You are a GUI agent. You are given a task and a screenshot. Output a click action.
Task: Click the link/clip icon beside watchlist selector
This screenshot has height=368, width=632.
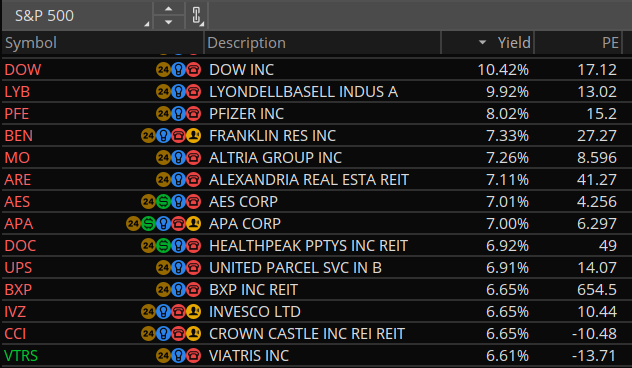pyautogui.click(x=196, y=15)
